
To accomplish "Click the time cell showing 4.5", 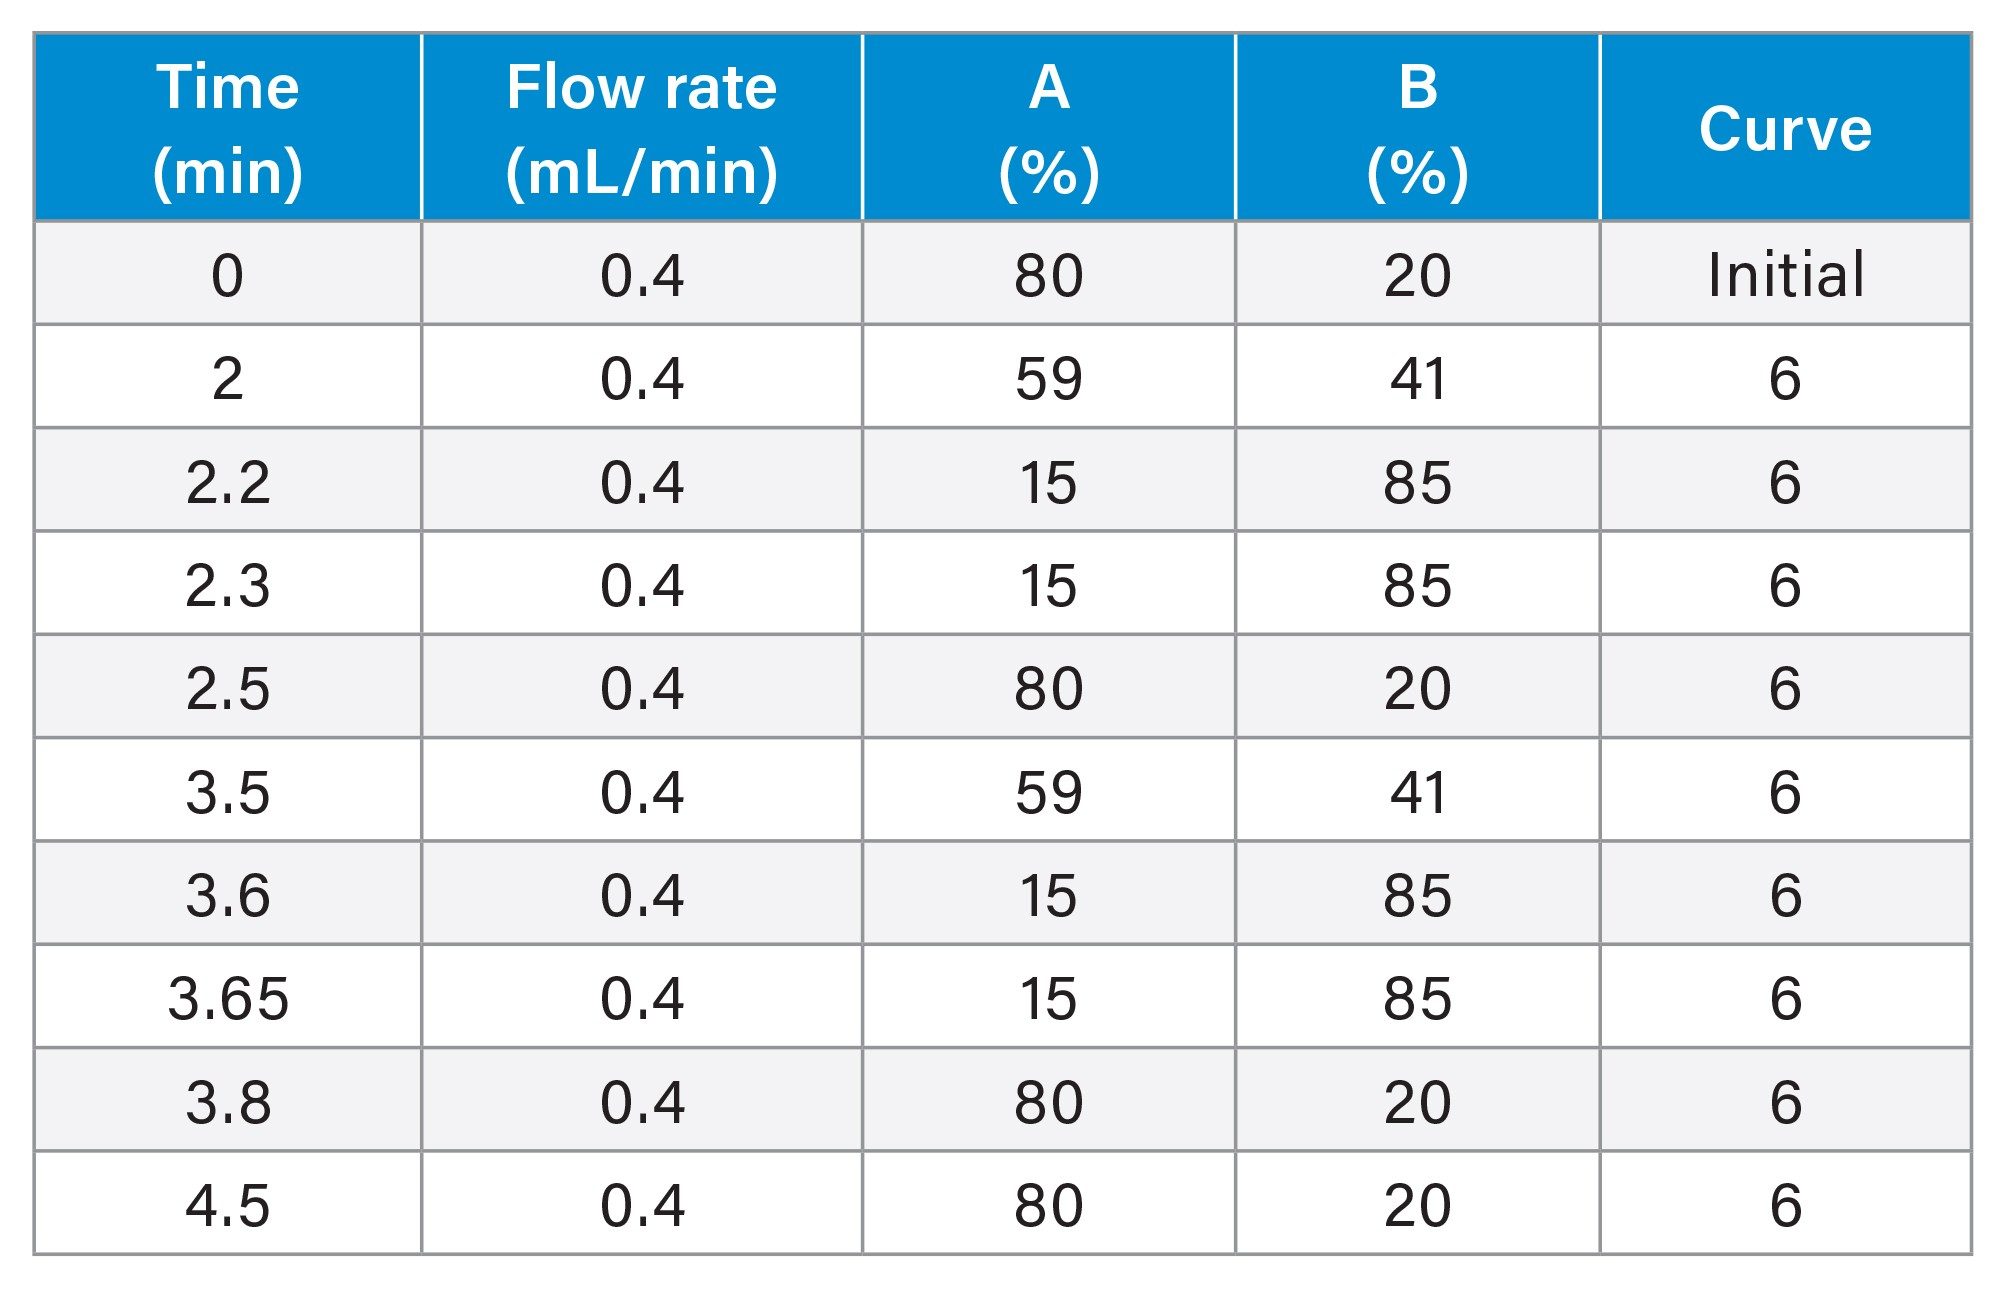I will (x=228, y=1203).
